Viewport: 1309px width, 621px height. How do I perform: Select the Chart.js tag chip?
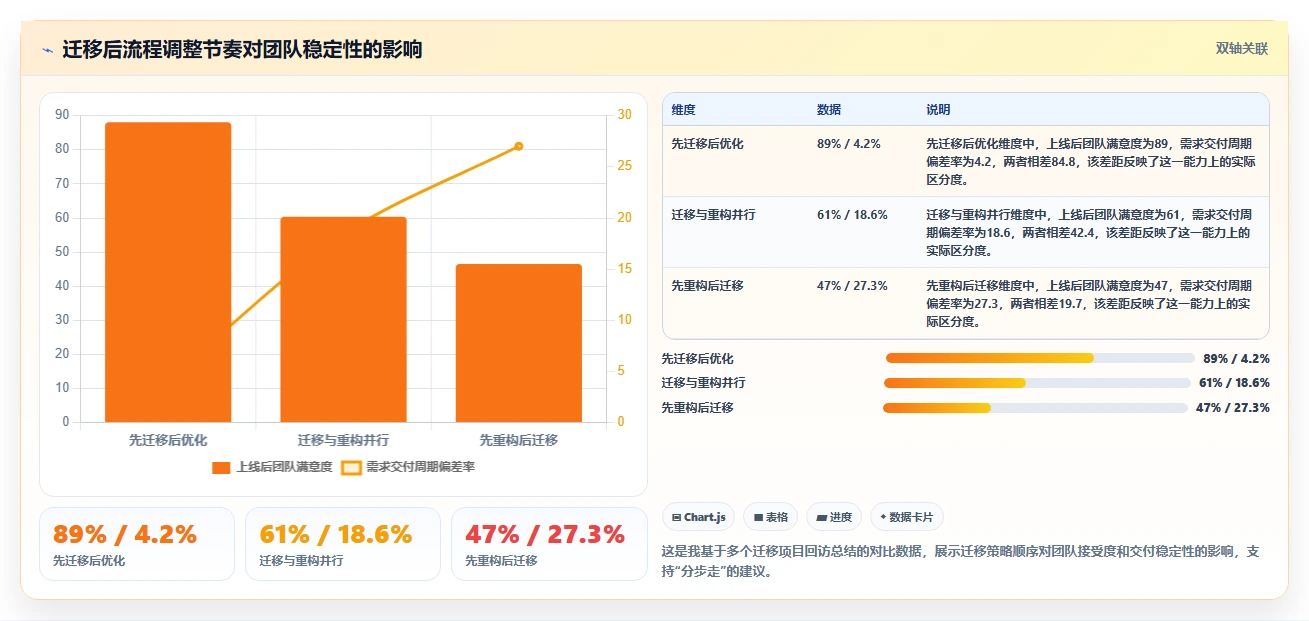coord(699,517)
